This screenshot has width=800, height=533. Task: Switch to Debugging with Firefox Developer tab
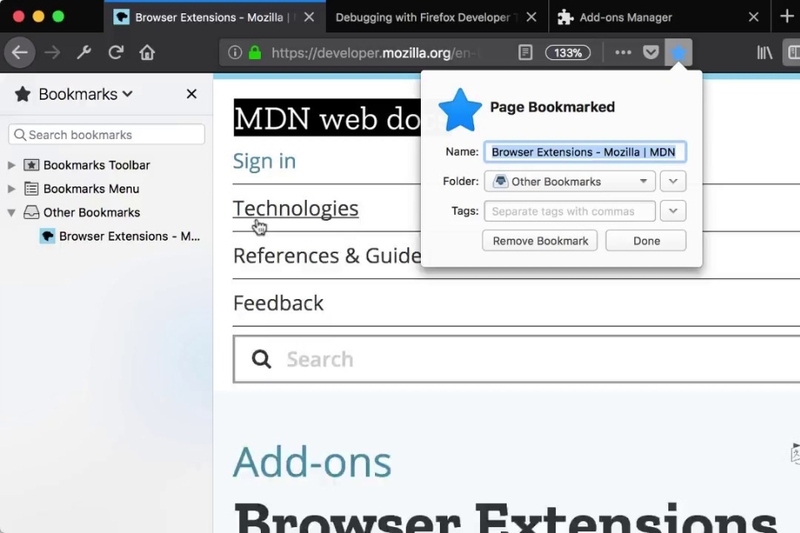point(426,17)
